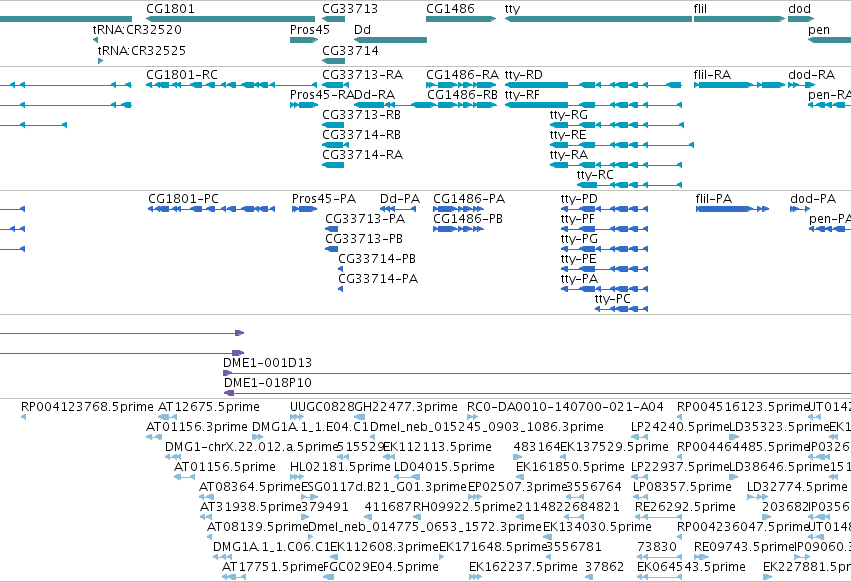851x582 pixels.
Task: Select protein fliI-PA feature
Action: [732, 209]
